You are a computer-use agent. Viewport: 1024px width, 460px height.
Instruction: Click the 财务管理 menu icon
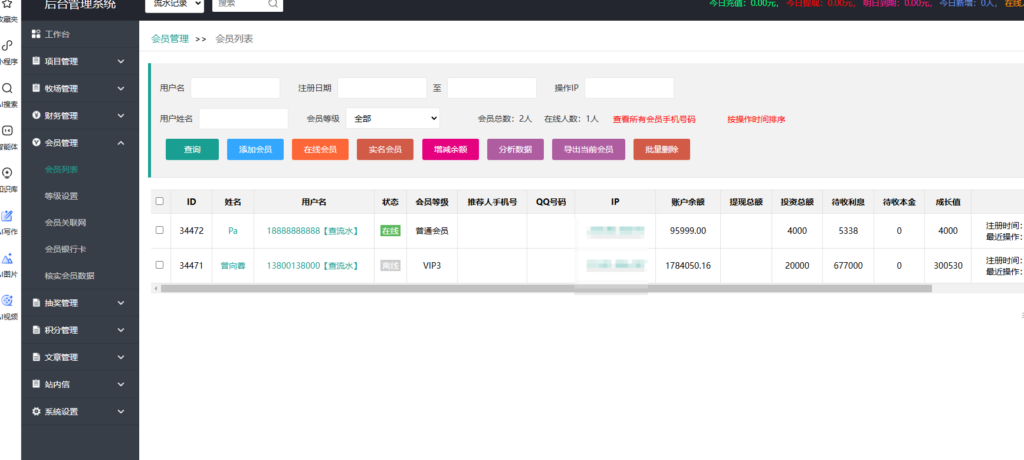click(x=36, y=116)
